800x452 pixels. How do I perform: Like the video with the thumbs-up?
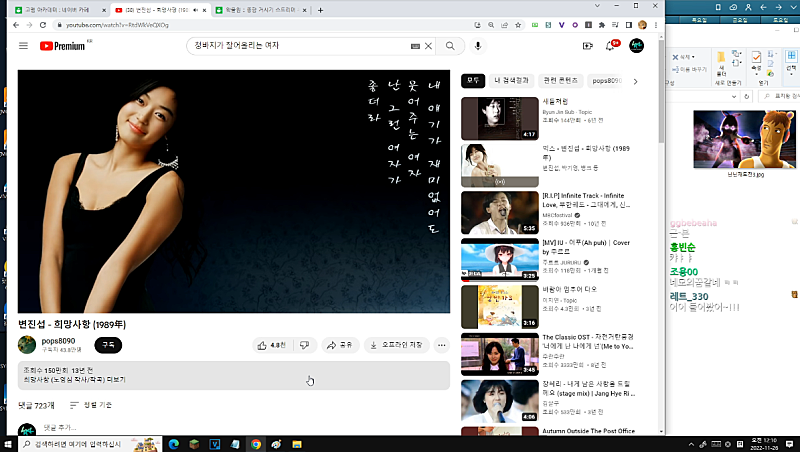pos(271,345)
